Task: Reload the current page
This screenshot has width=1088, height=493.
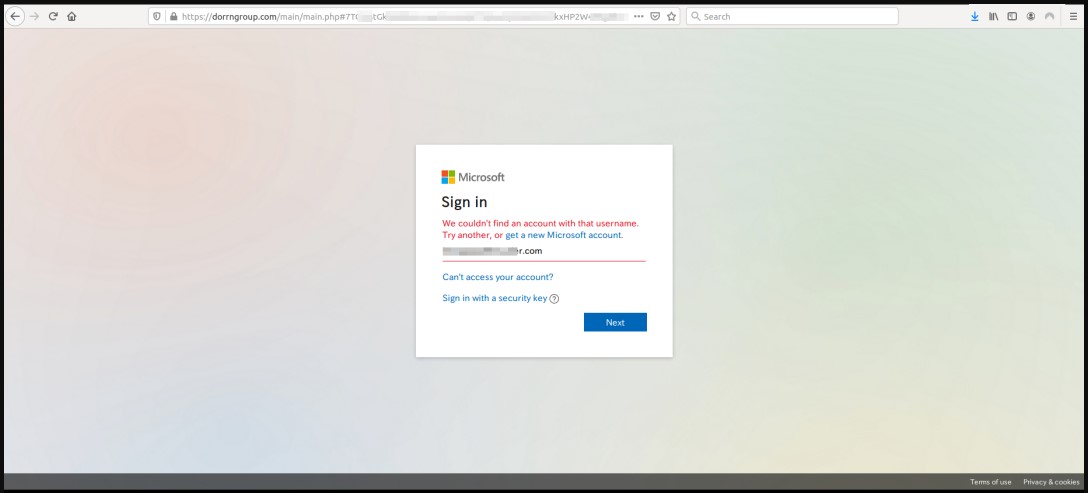Action: tap(53, 16)
